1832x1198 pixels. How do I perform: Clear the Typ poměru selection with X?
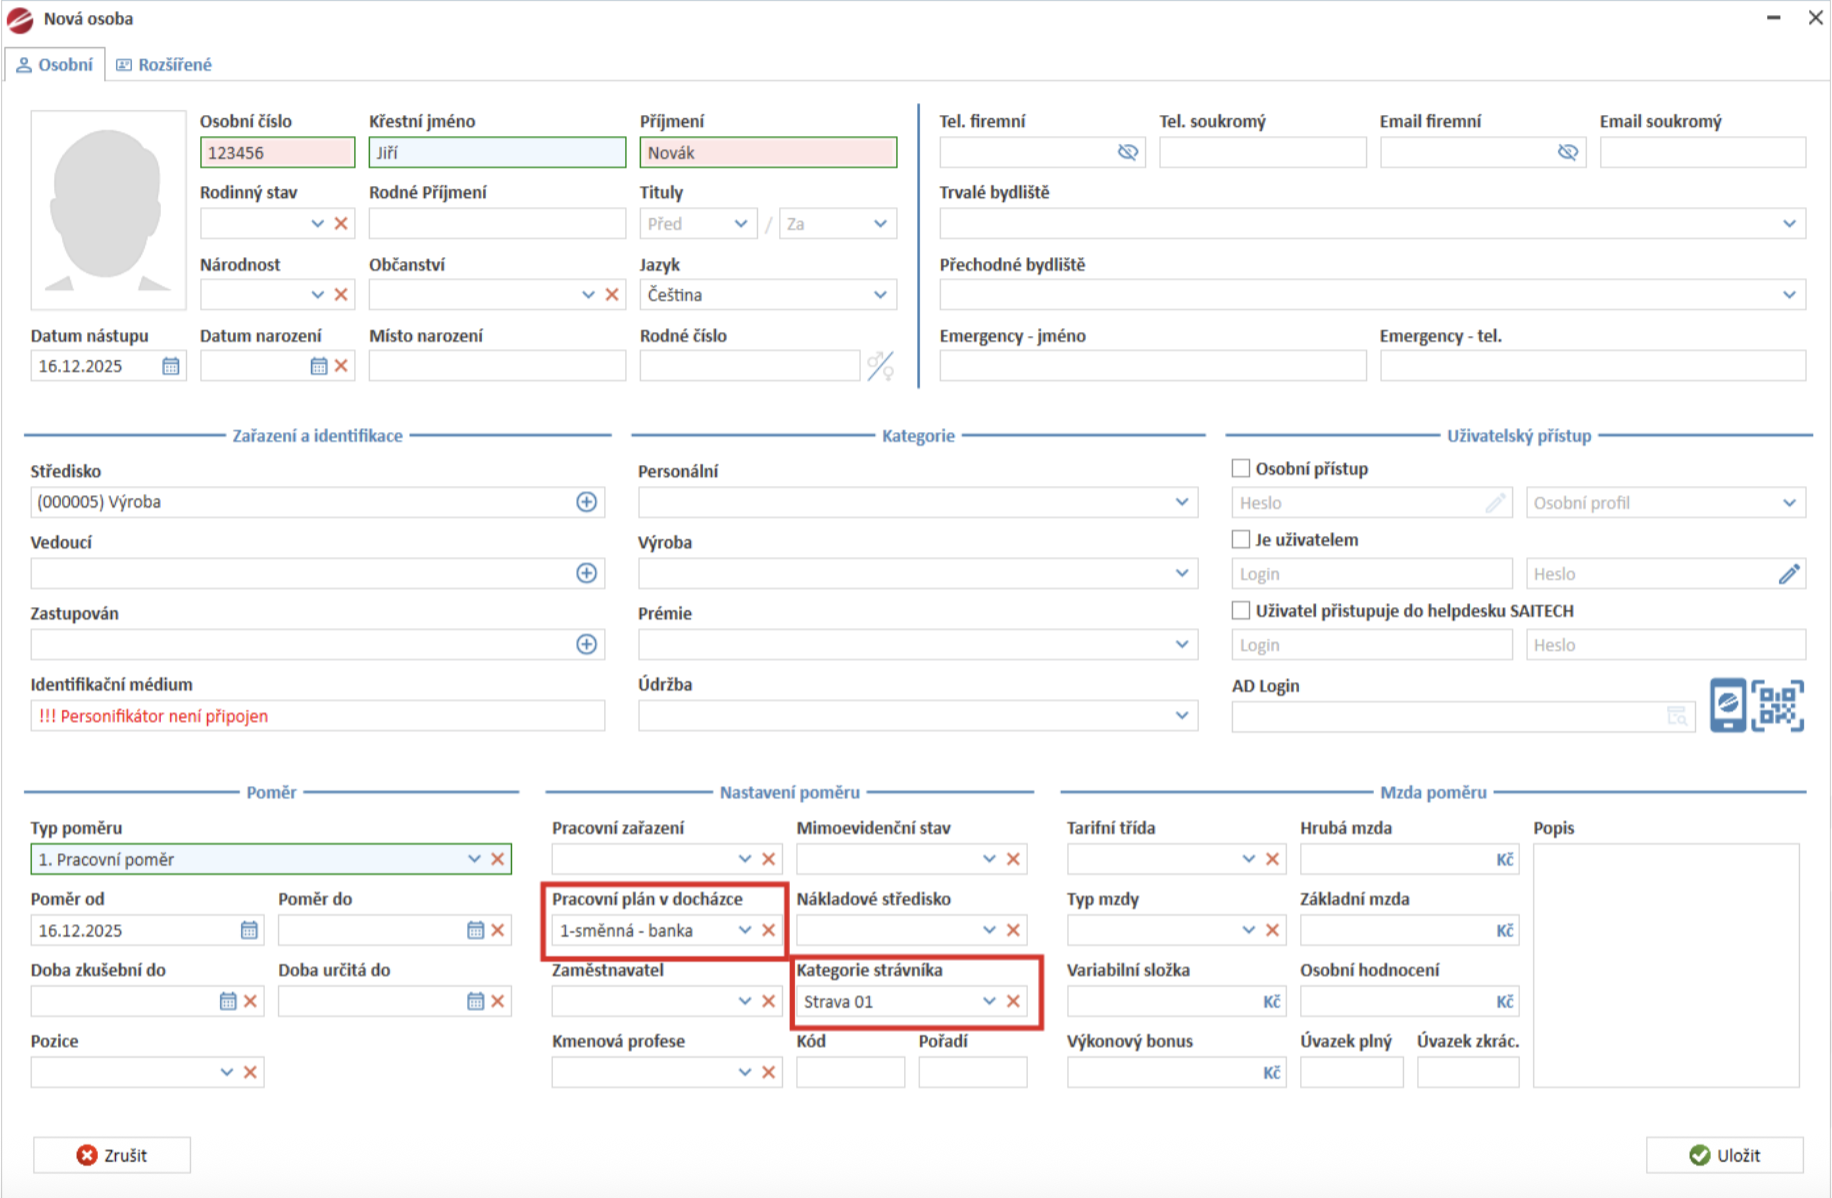pos(498,859)
